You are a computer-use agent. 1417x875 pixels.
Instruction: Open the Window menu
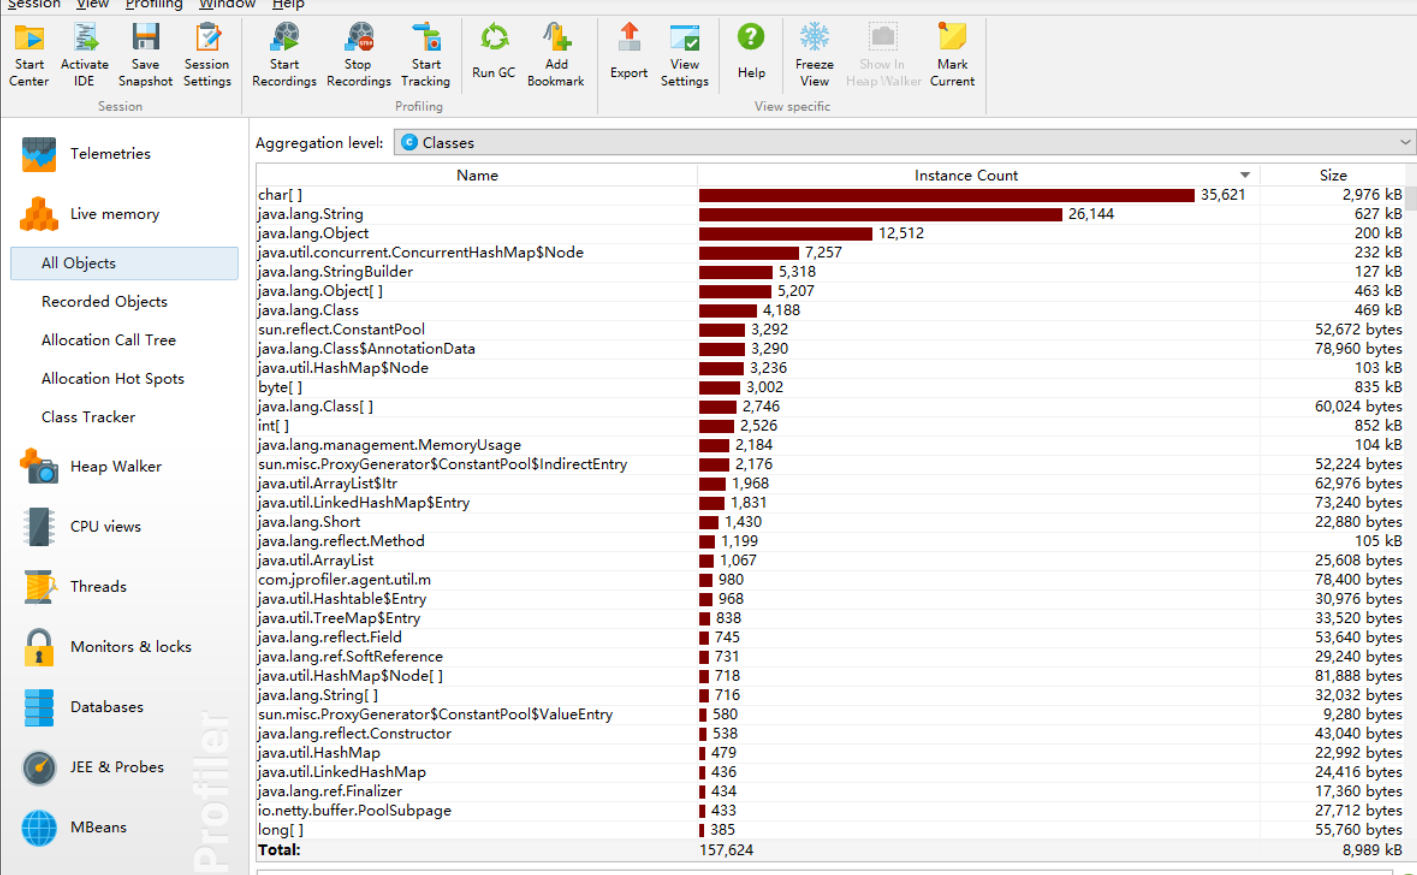(227, 5)
